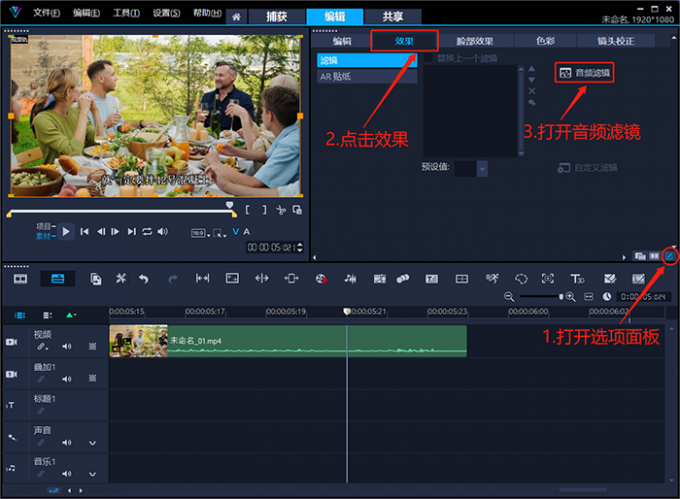Open preview volume speaker control

pos(162,232)
